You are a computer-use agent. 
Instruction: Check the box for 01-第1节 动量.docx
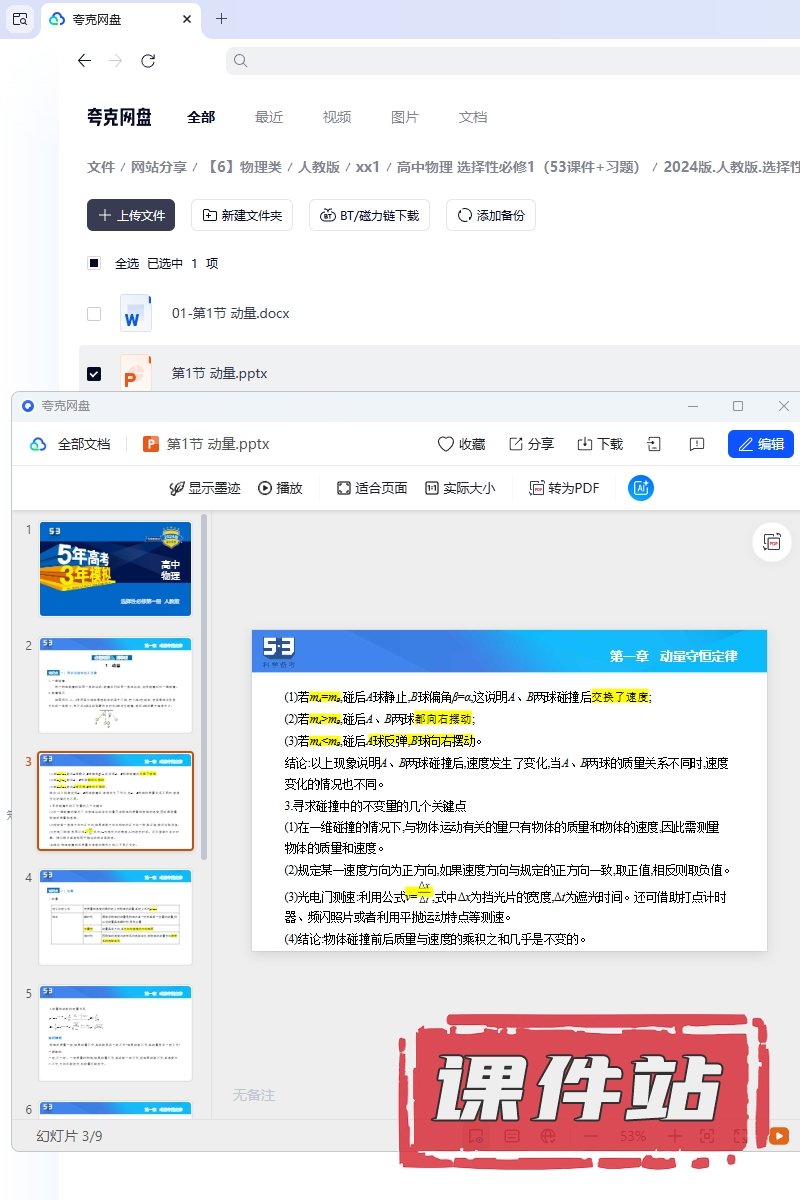(x=94, y=314)
